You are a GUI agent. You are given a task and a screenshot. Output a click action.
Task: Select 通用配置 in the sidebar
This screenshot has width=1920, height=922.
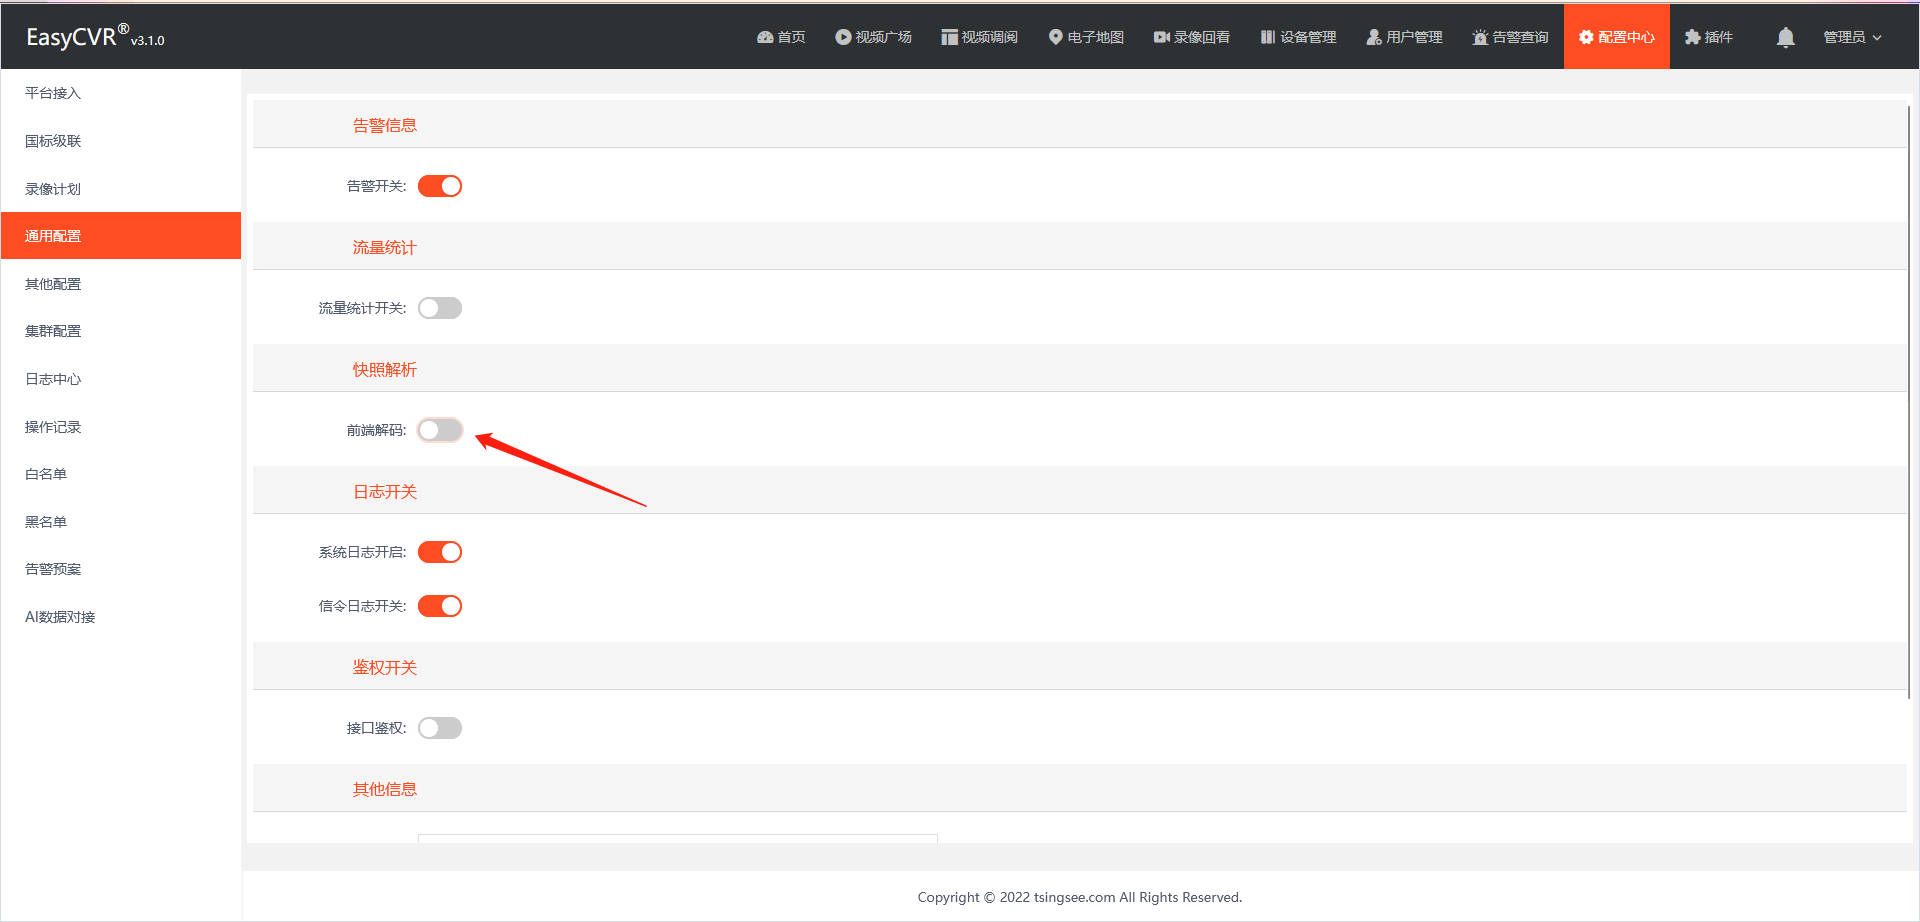(121, 236)
